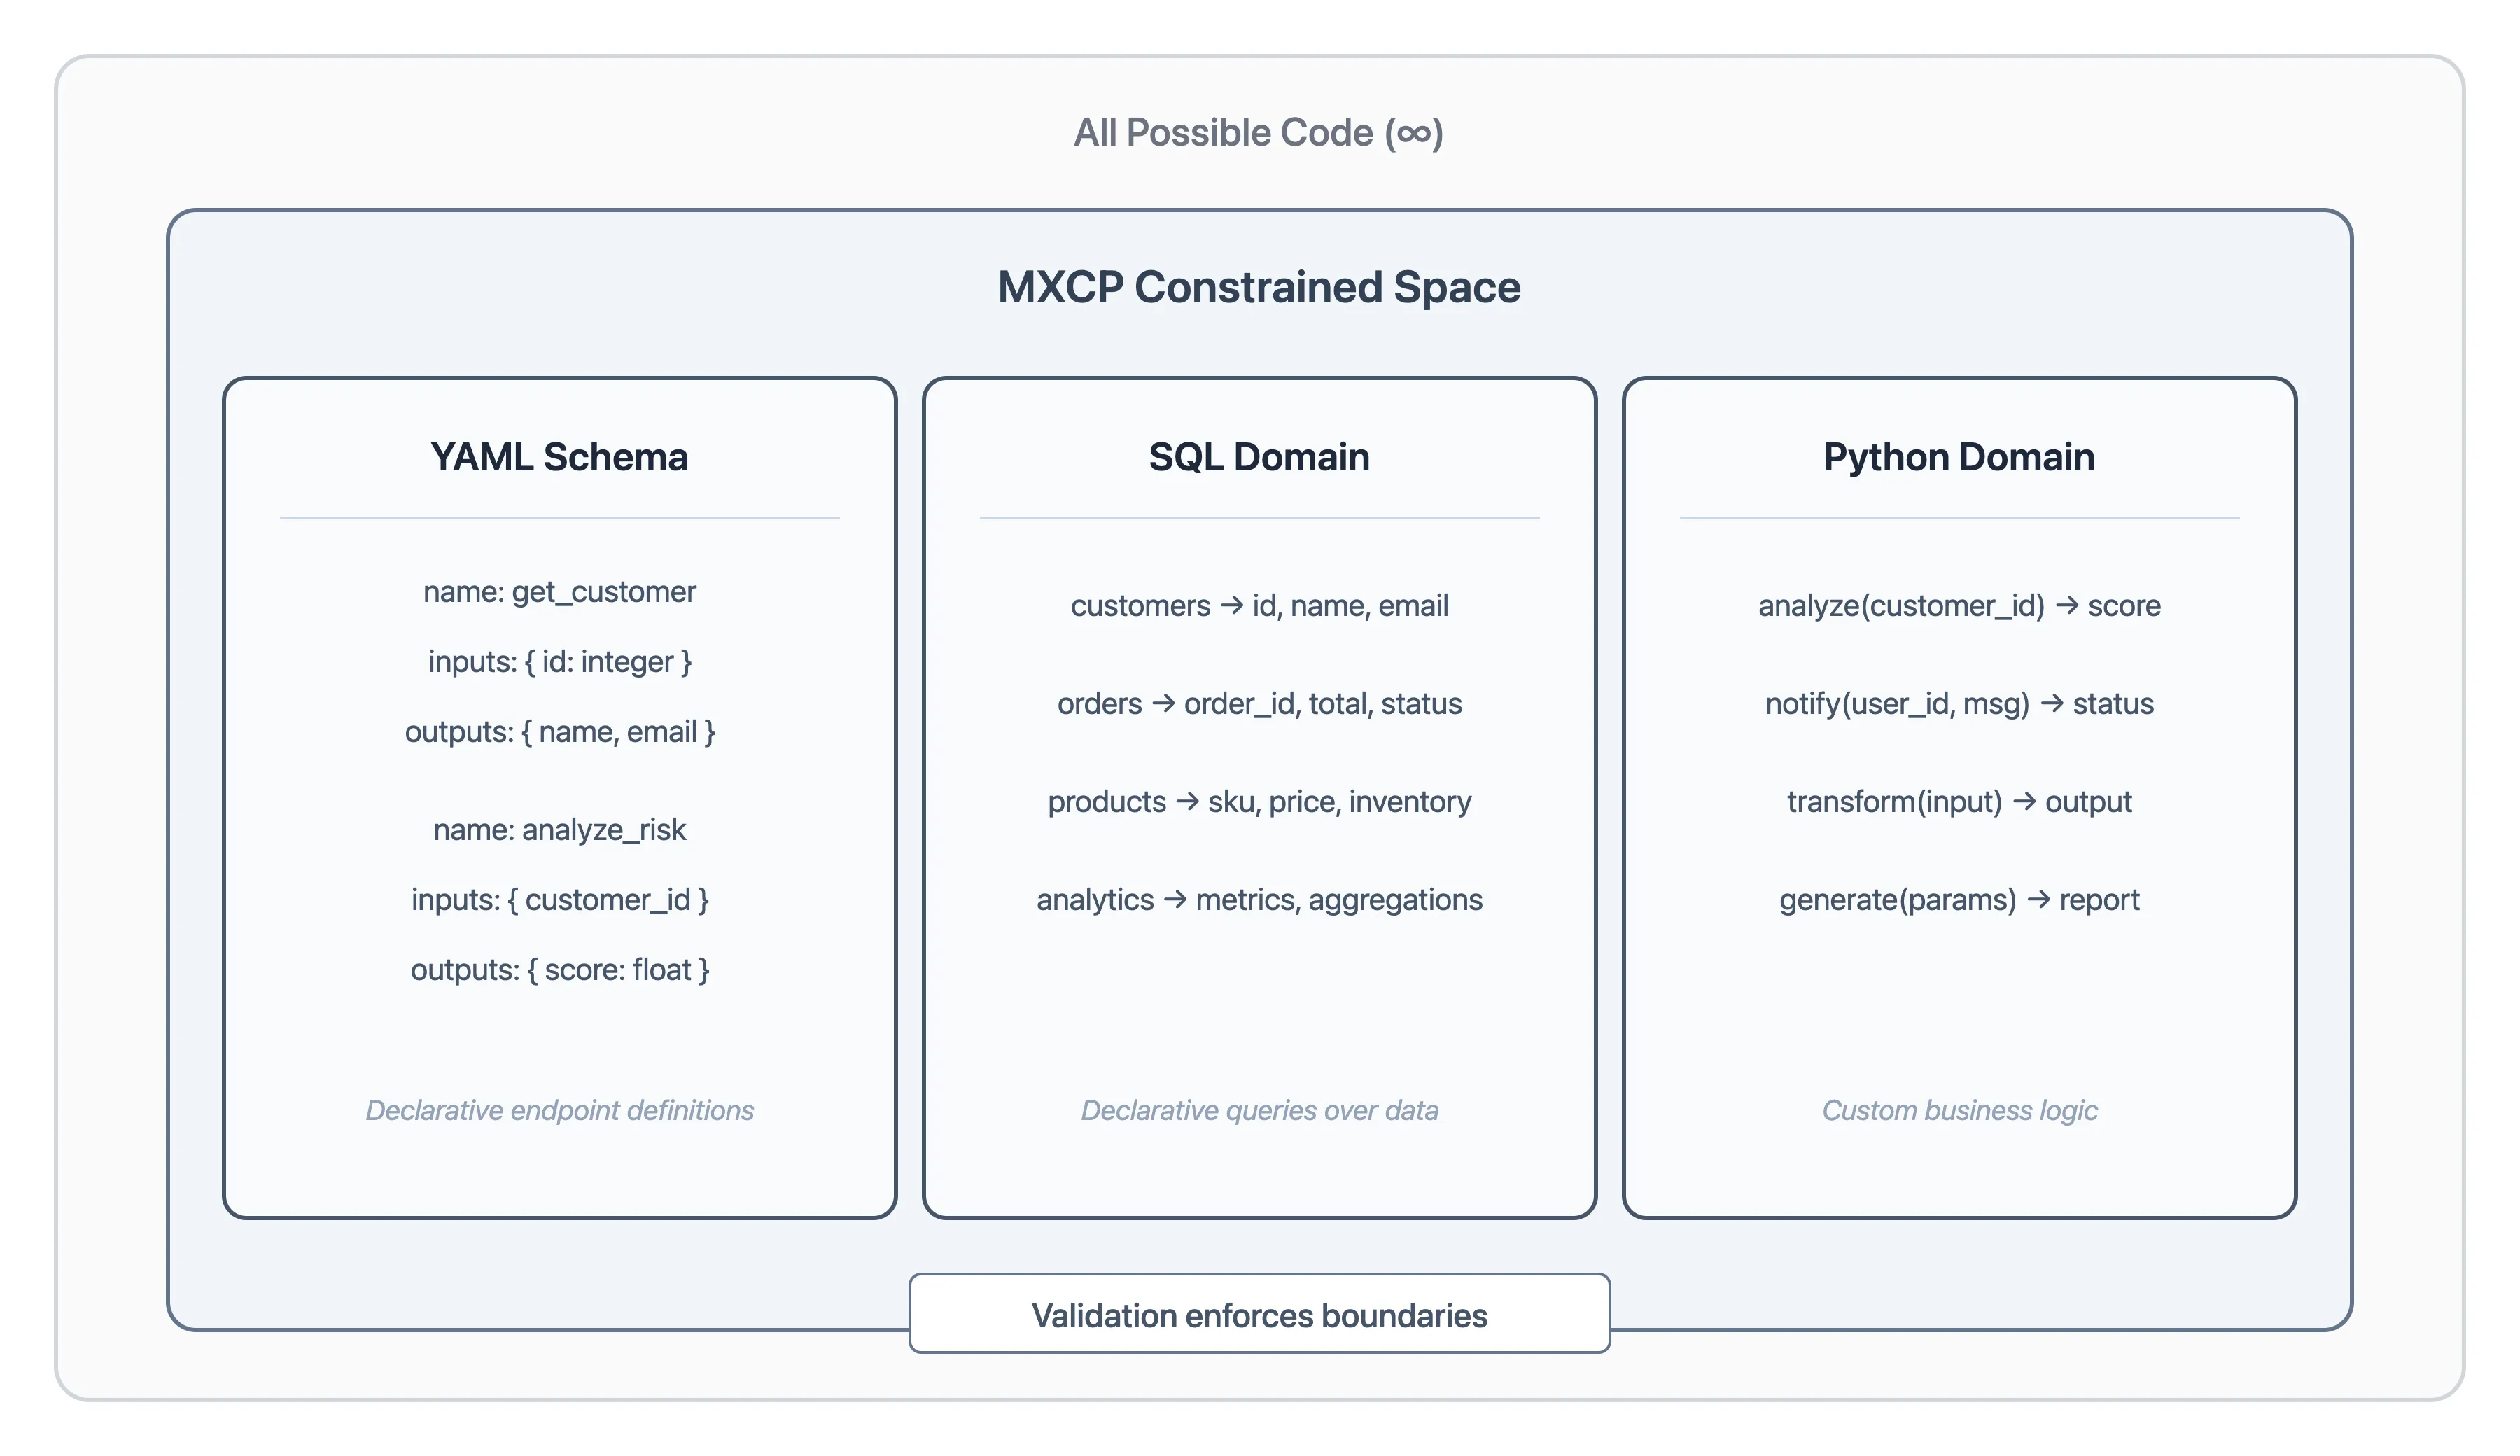Select 'notify(user_id, msg) → status' entry
Viewport: 2520px width, 1456px height.
(x=1959, y=703)
